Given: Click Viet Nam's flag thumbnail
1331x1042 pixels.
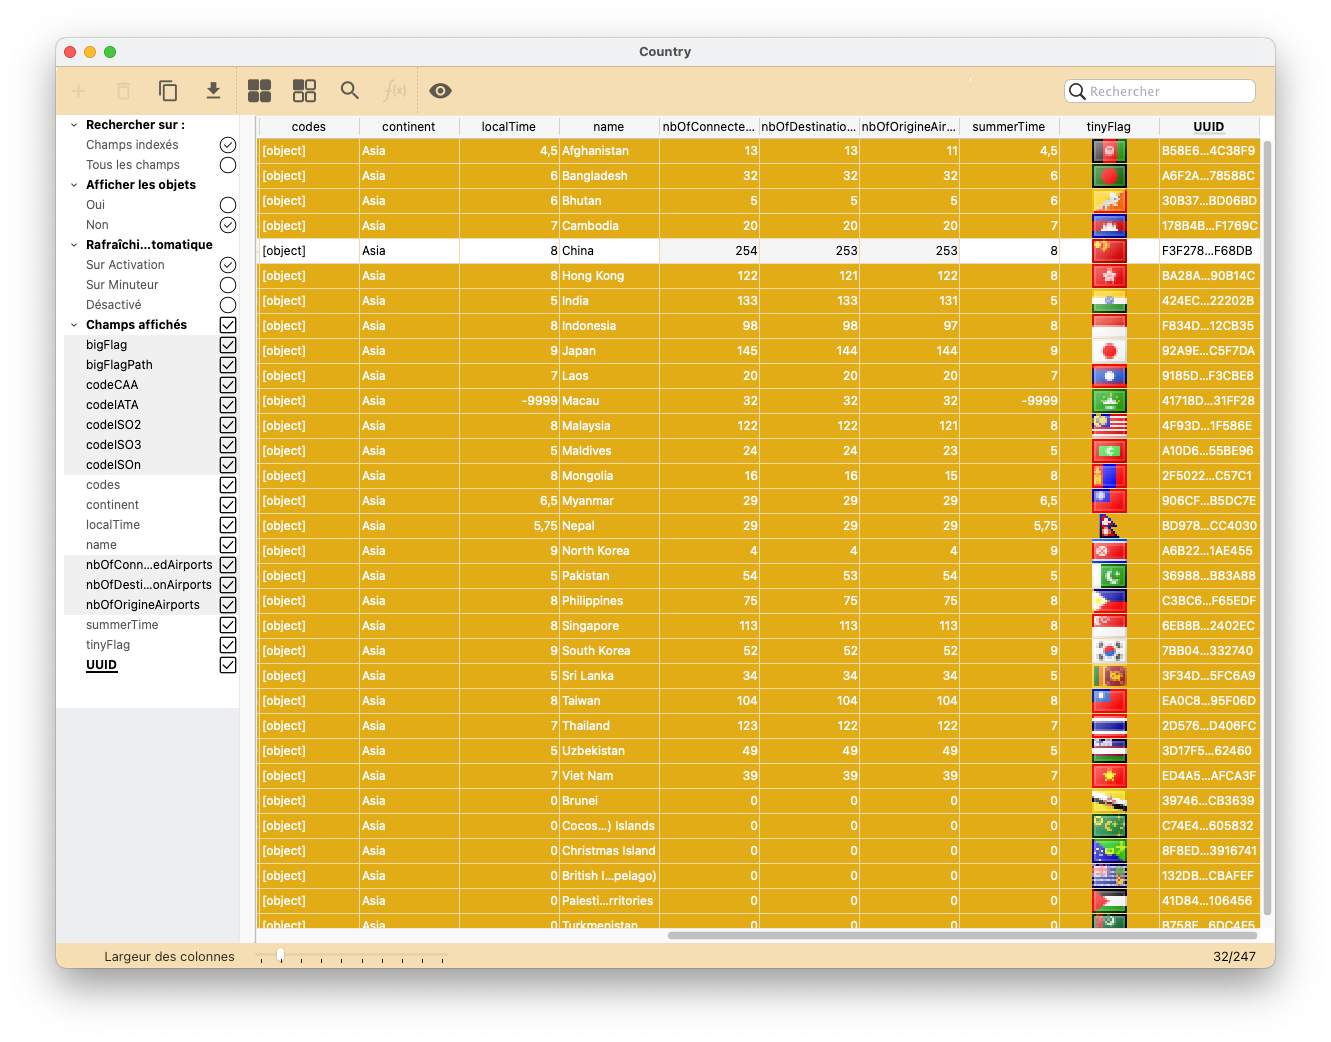Looking at the screenshot, I should pyautogui.click(x=1109, y=776).
